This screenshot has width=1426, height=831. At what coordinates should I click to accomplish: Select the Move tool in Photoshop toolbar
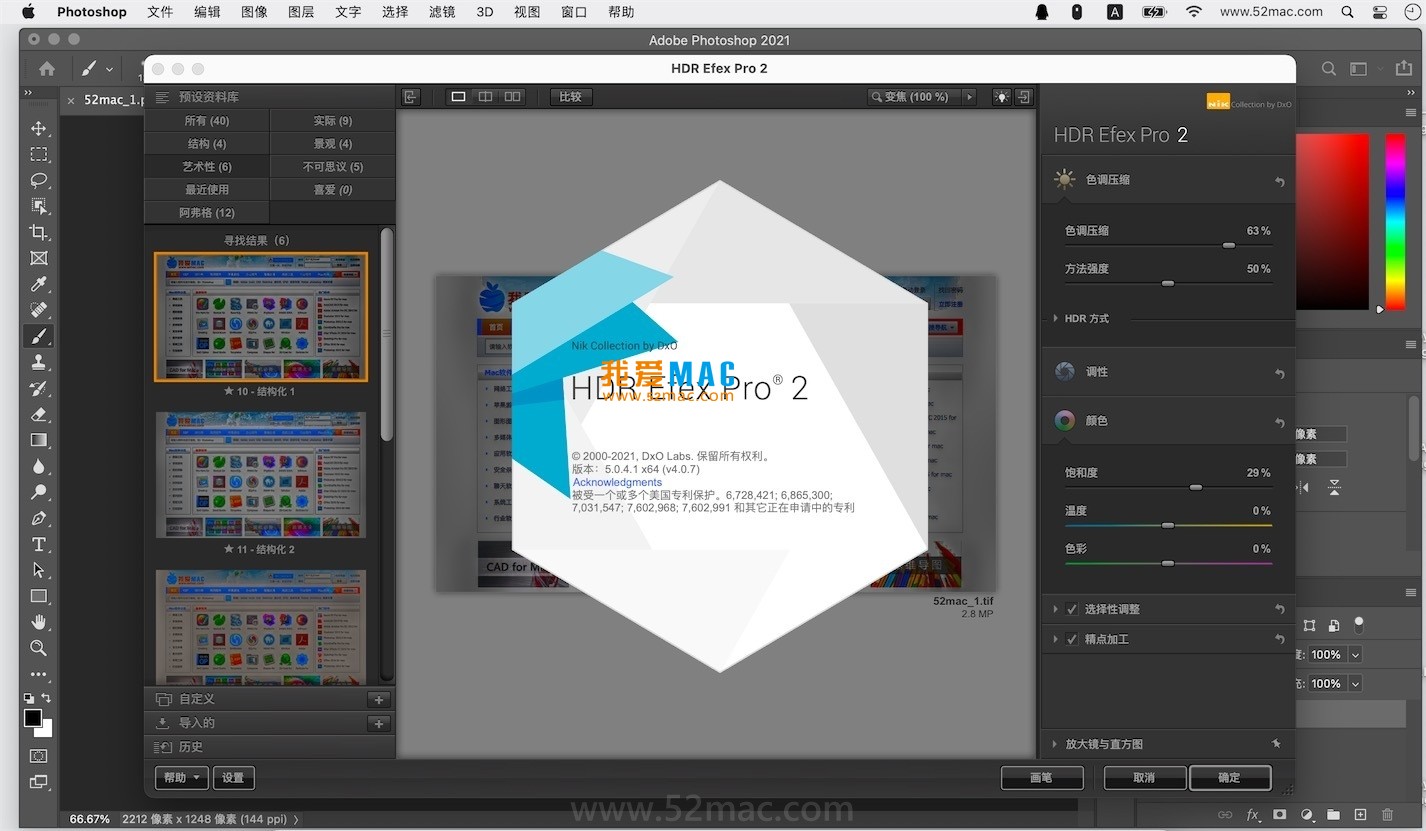[39, 129]
